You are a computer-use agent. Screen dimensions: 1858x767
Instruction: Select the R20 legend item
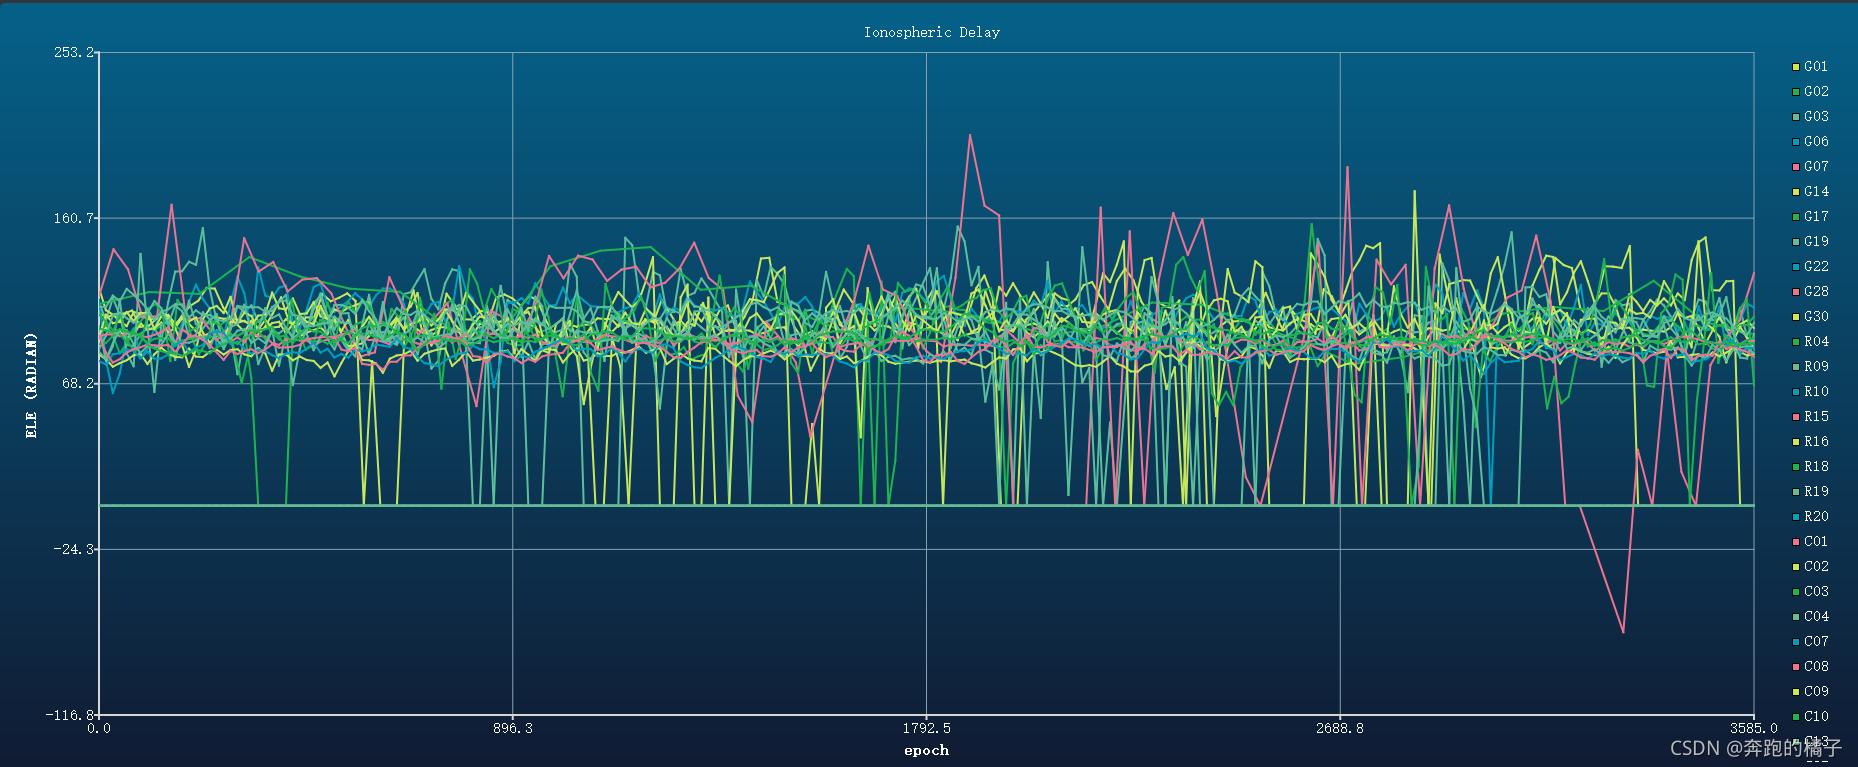tap(1810, 517)
